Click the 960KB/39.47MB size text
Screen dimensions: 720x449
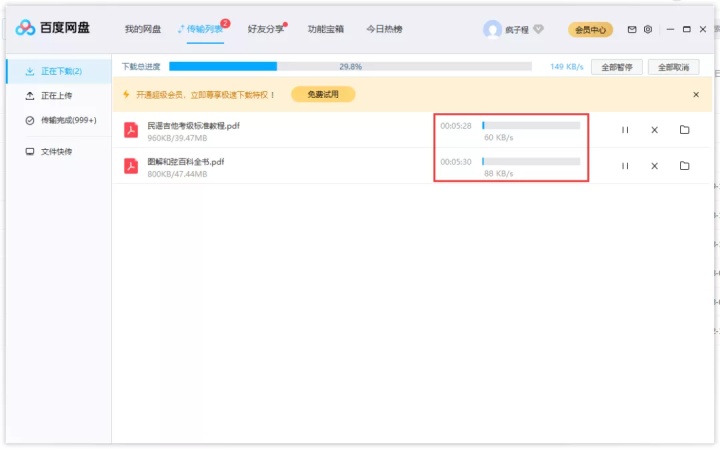(177, 138)
